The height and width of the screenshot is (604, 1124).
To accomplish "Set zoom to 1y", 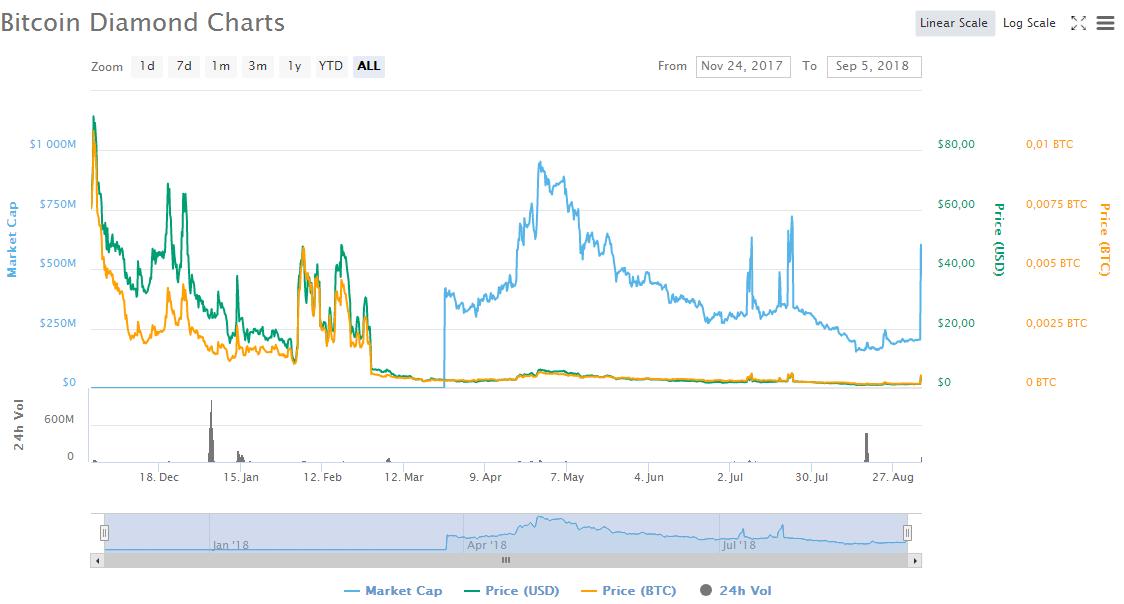I will 295,66.
